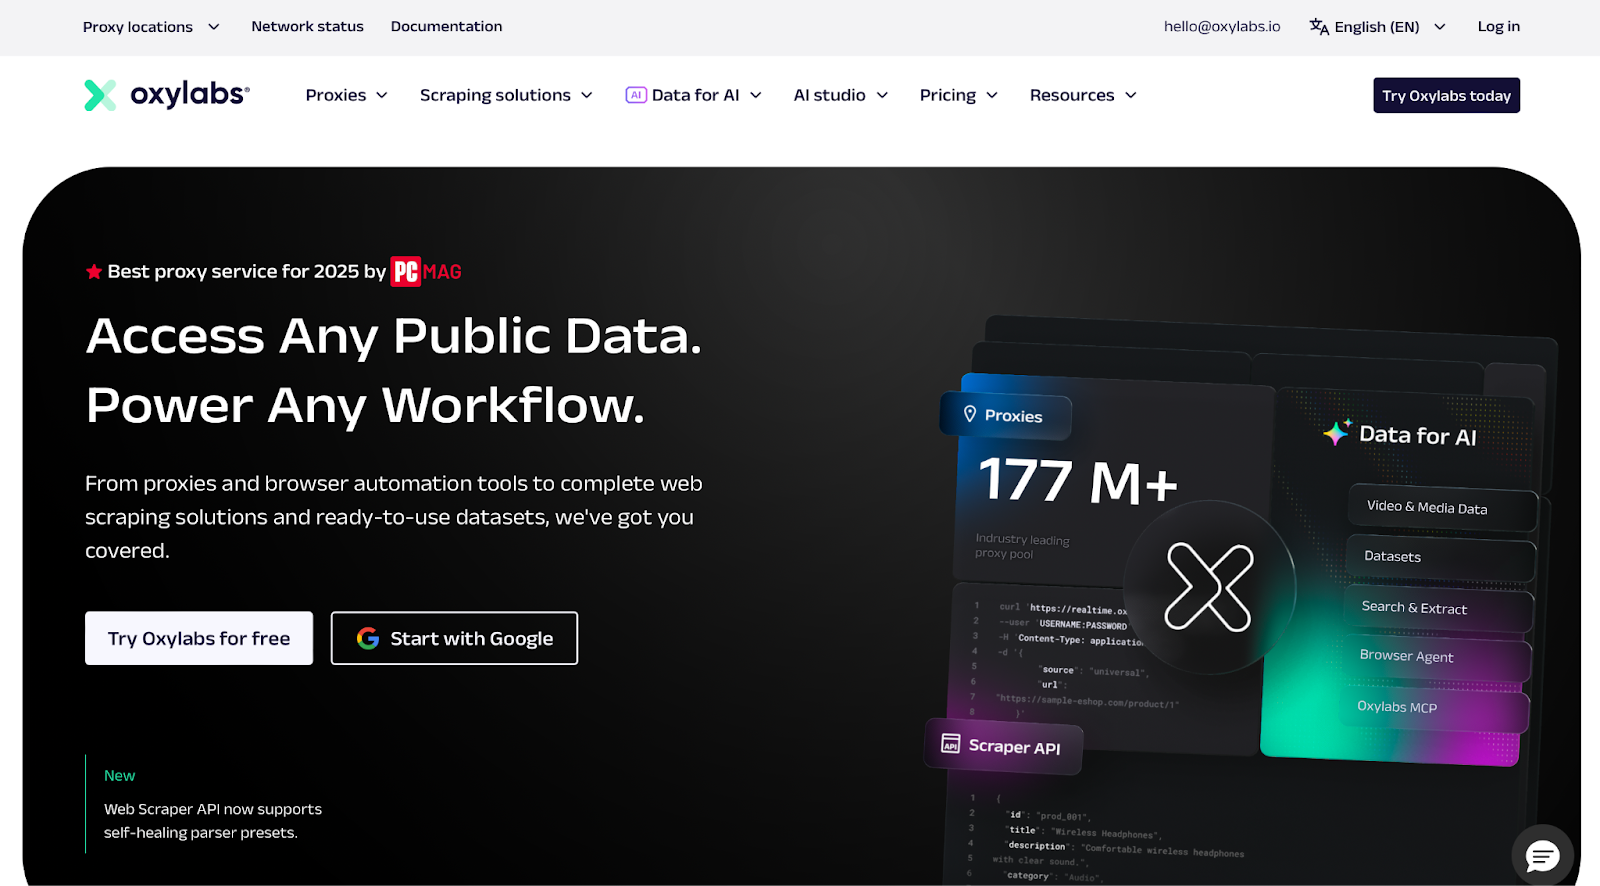Image resolution: width=1600 pixels, height=886 pixels.
Task: Click the Google G icon
Action: pos(368,638)
